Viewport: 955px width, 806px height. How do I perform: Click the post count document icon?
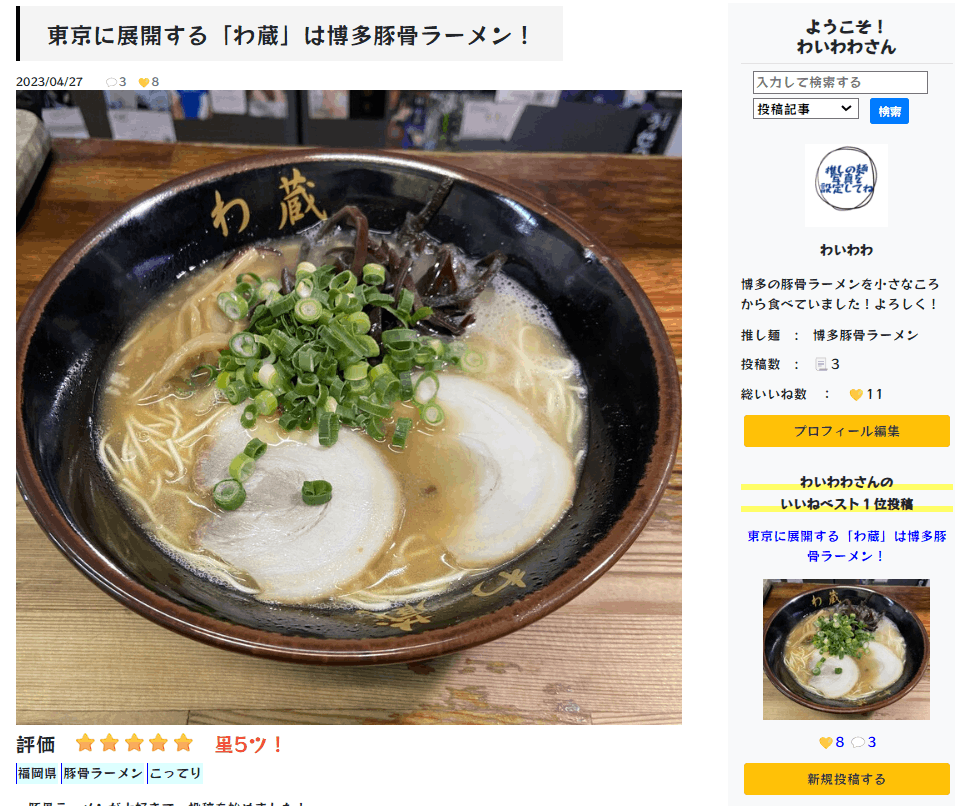point(821,364)
